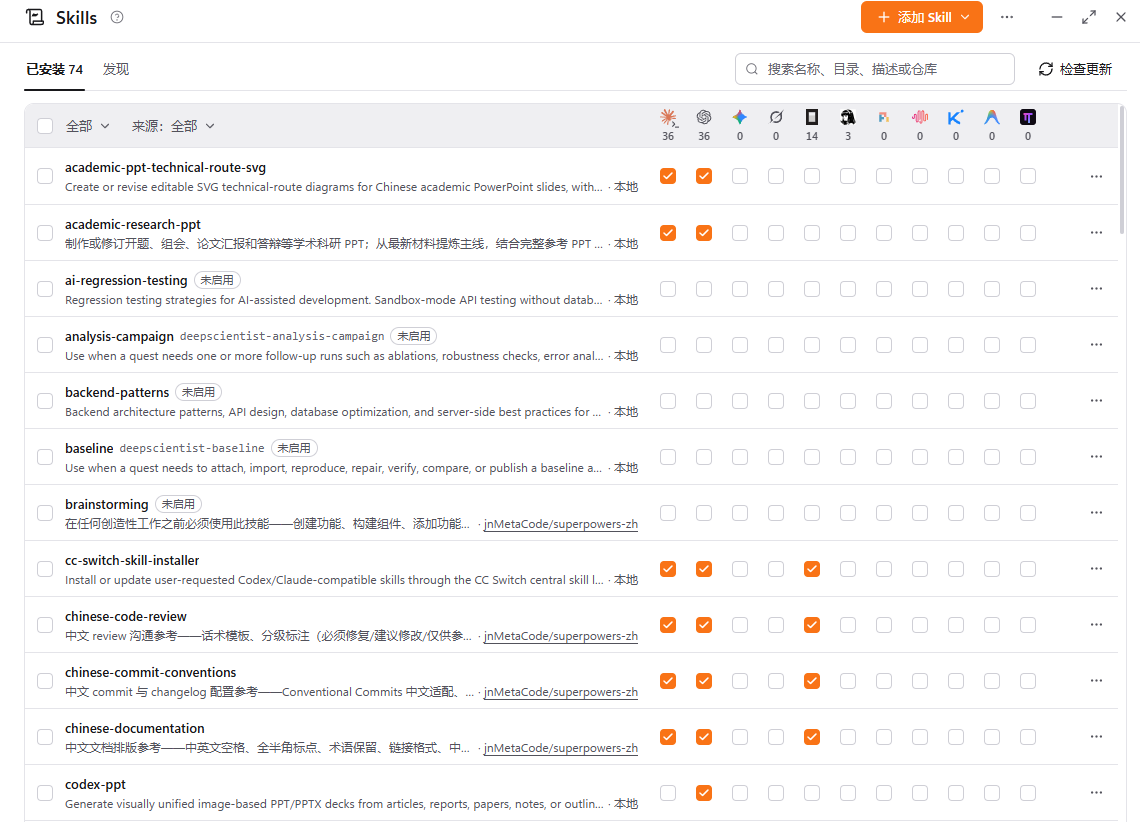The height and width of the screenshot is (822, 1140).
Task: Click the vertical scrollbar of the skills list
Action: (x=1123, y=169)
